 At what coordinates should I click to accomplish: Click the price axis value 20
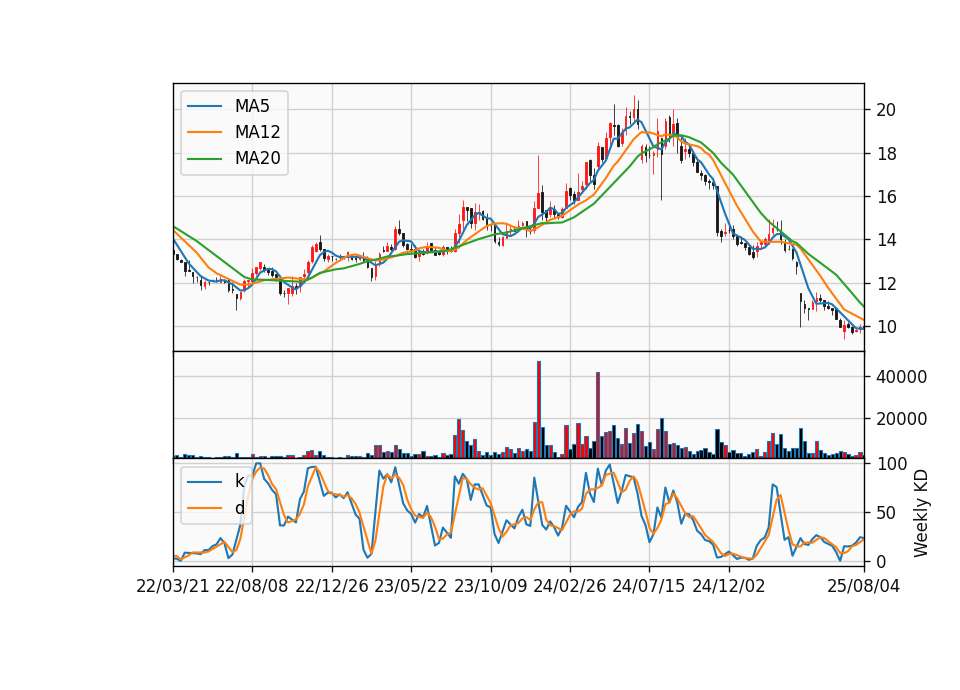point(886,110)
